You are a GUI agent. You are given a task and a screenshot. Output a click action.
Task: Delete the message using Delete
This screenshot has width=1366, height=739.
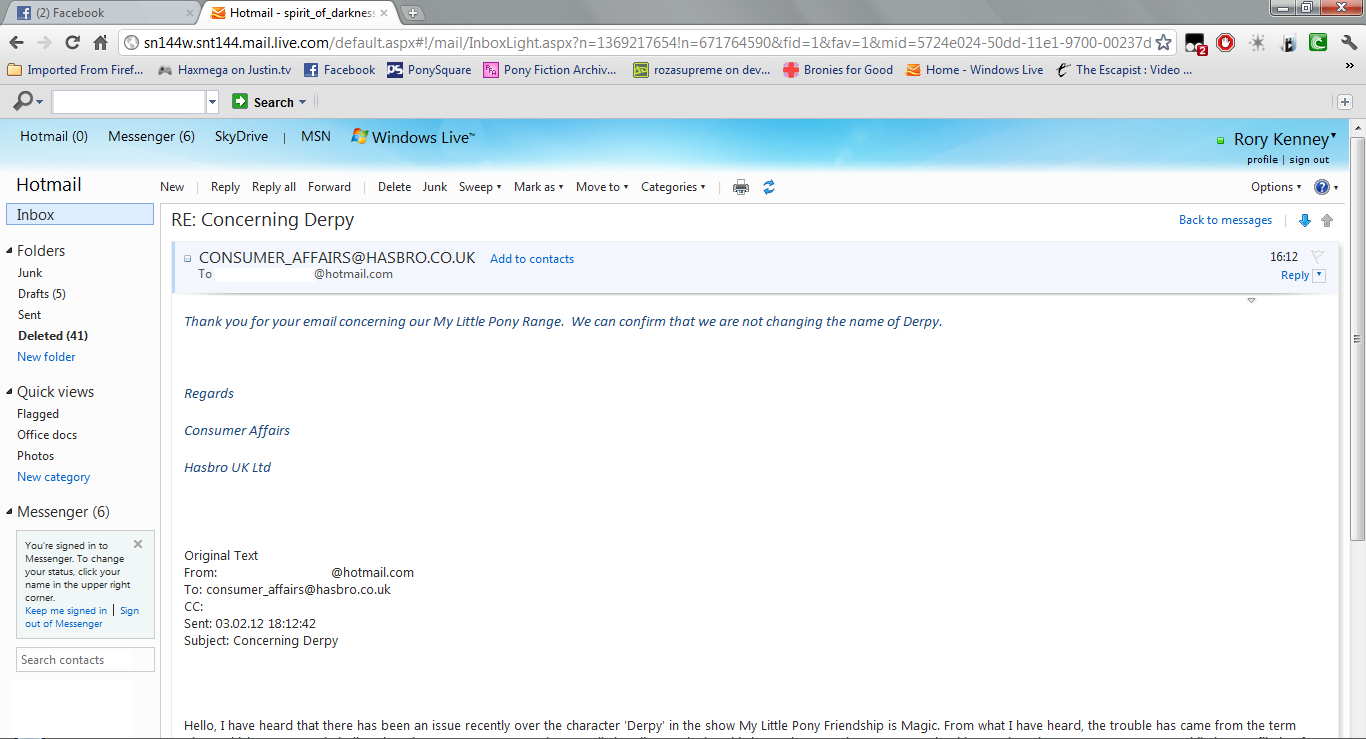coord(394,187)
